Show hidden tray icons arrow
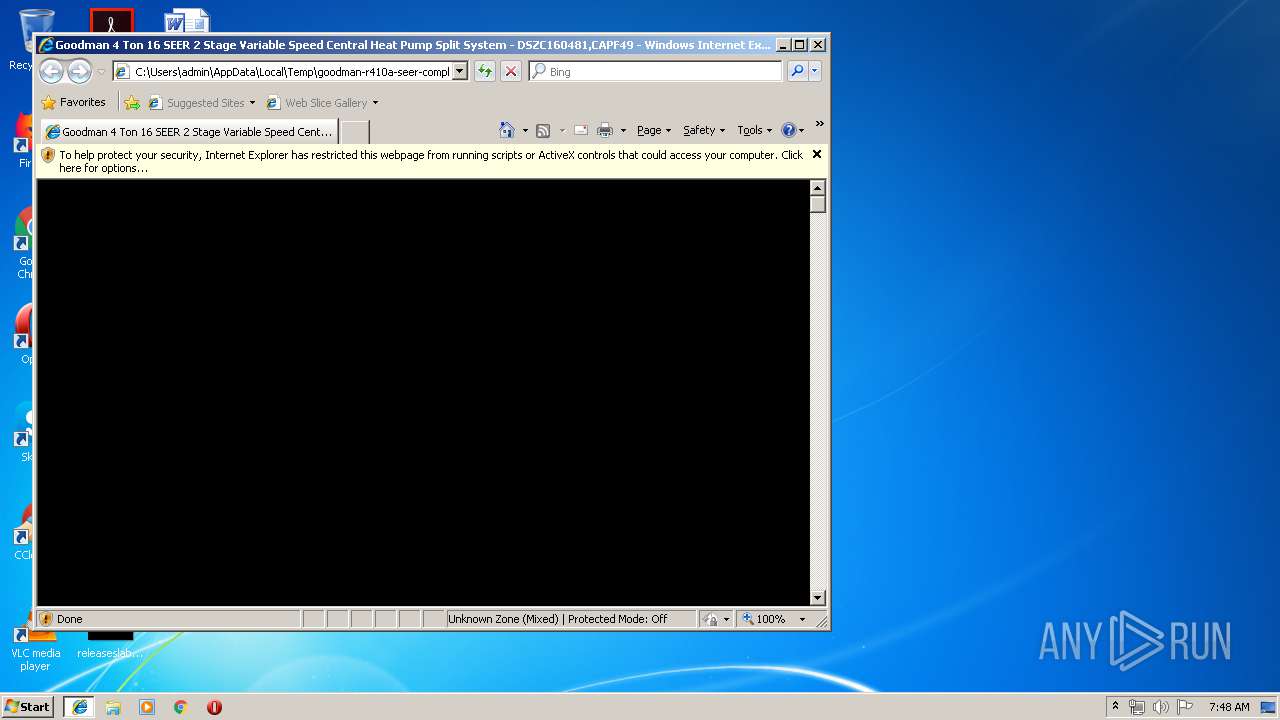Screen dimensions: 1280x720 1116,706
